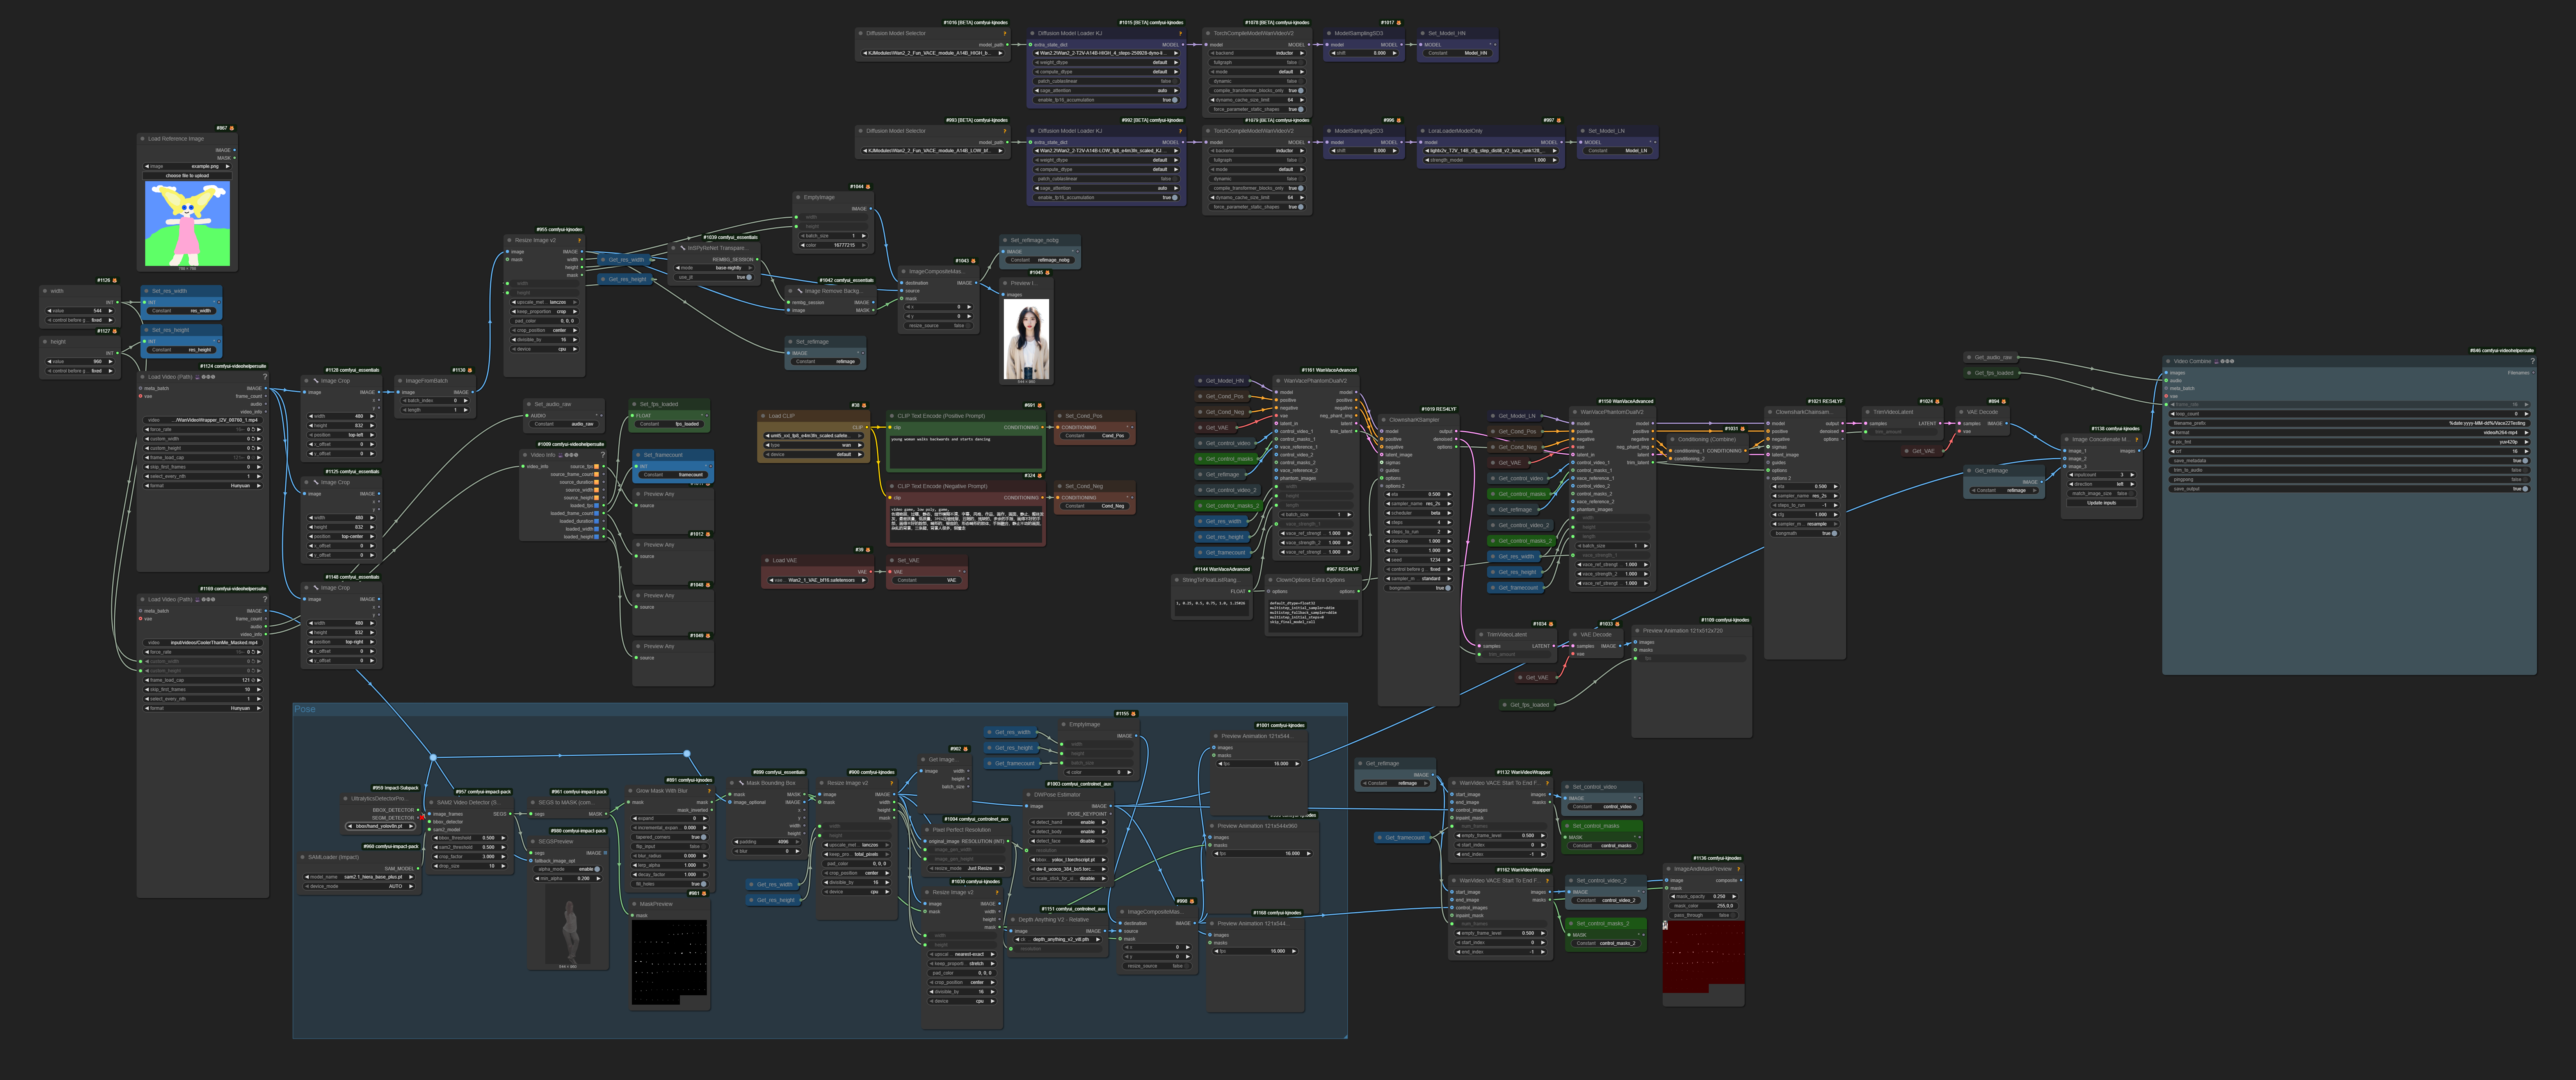Increase crf value arrow in Video Combine
The width and height of the screenshot is (2576, 1080).
coord(2526,451)
